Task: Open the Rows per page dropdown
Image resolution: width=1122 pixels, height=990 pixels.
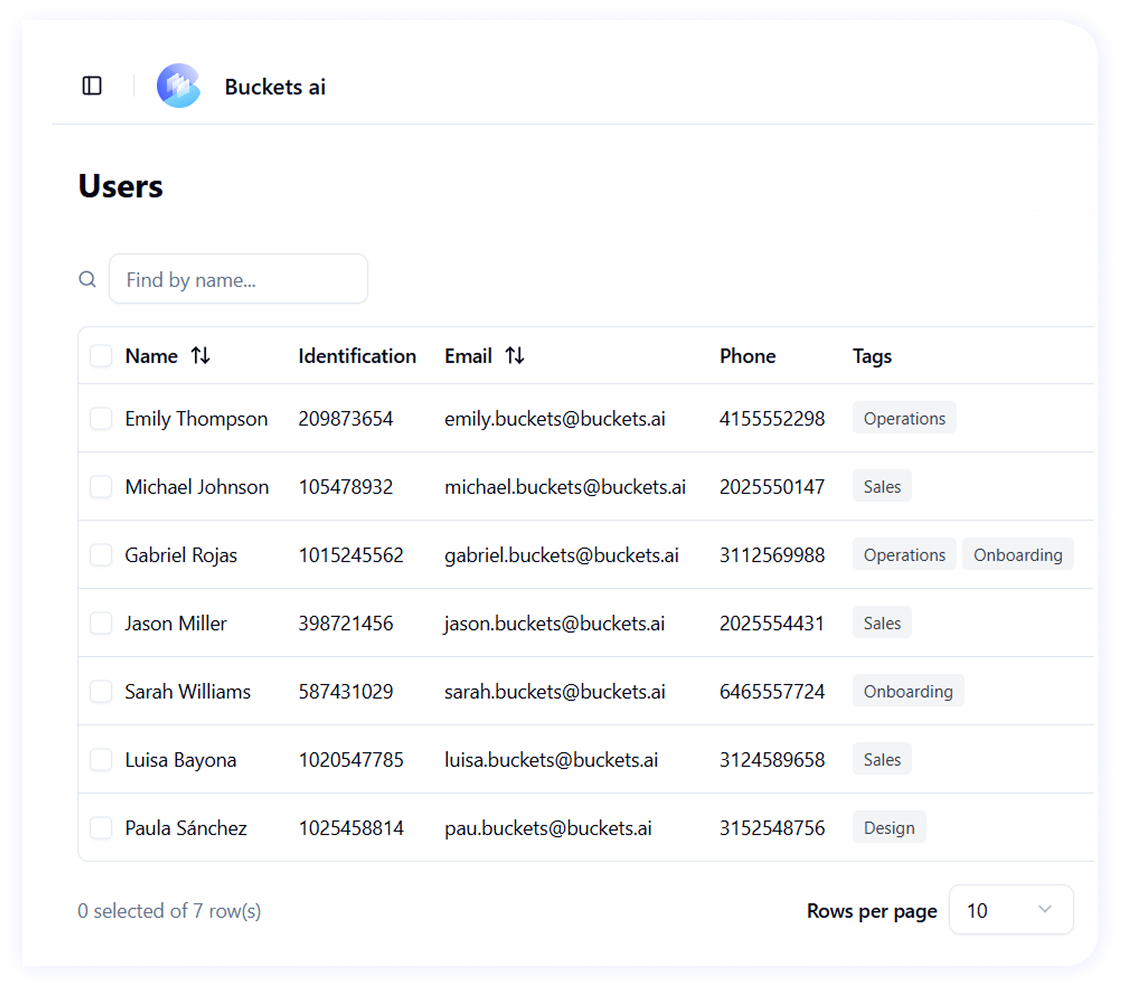Action: click(1010, 910)
